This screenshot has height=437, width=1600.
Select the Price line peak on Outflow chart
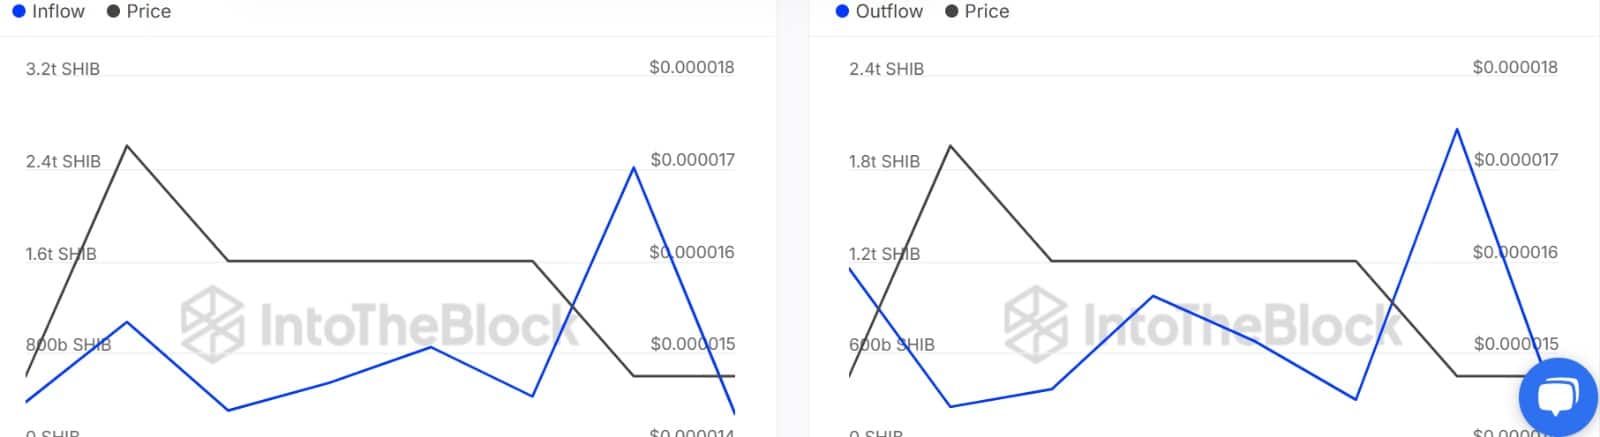[950, 146]
